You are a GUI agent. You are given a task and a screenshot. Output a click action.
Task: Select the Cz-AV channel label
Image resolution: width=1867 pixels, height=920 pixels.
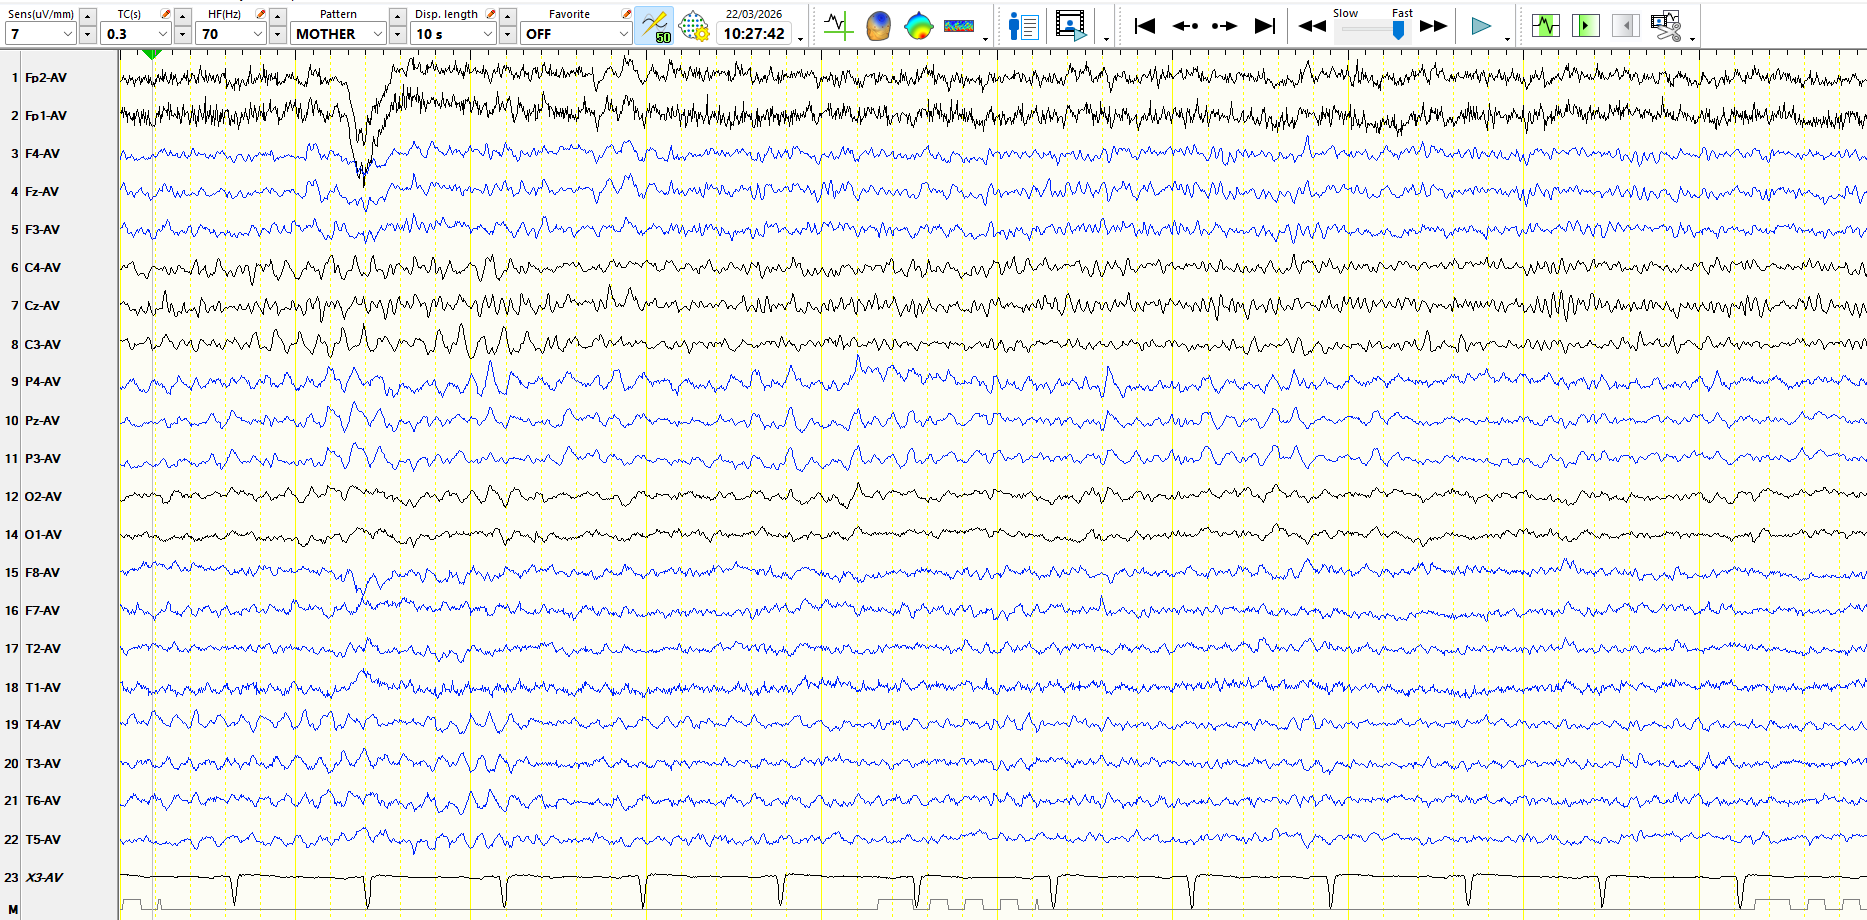pyautogui.click(x=42, y=306)
